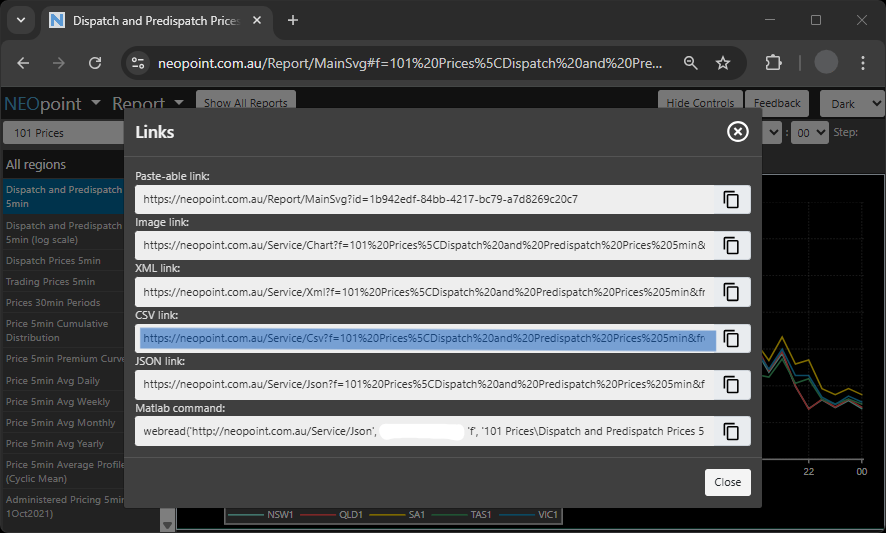
Task: Close Links dialog with X icon
Action: coord(737,132)
